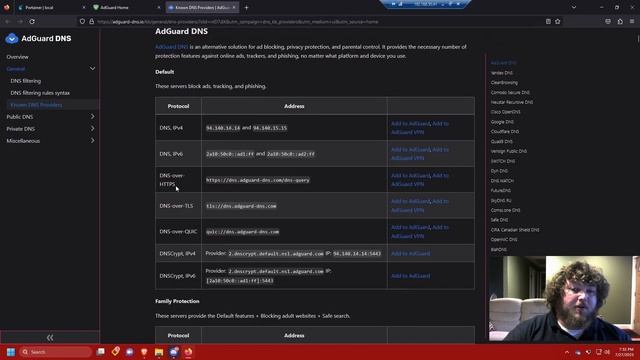This screenshot has height=360, width=640.
Task: Open DNS filtering sidebar page
Action: 26,81
